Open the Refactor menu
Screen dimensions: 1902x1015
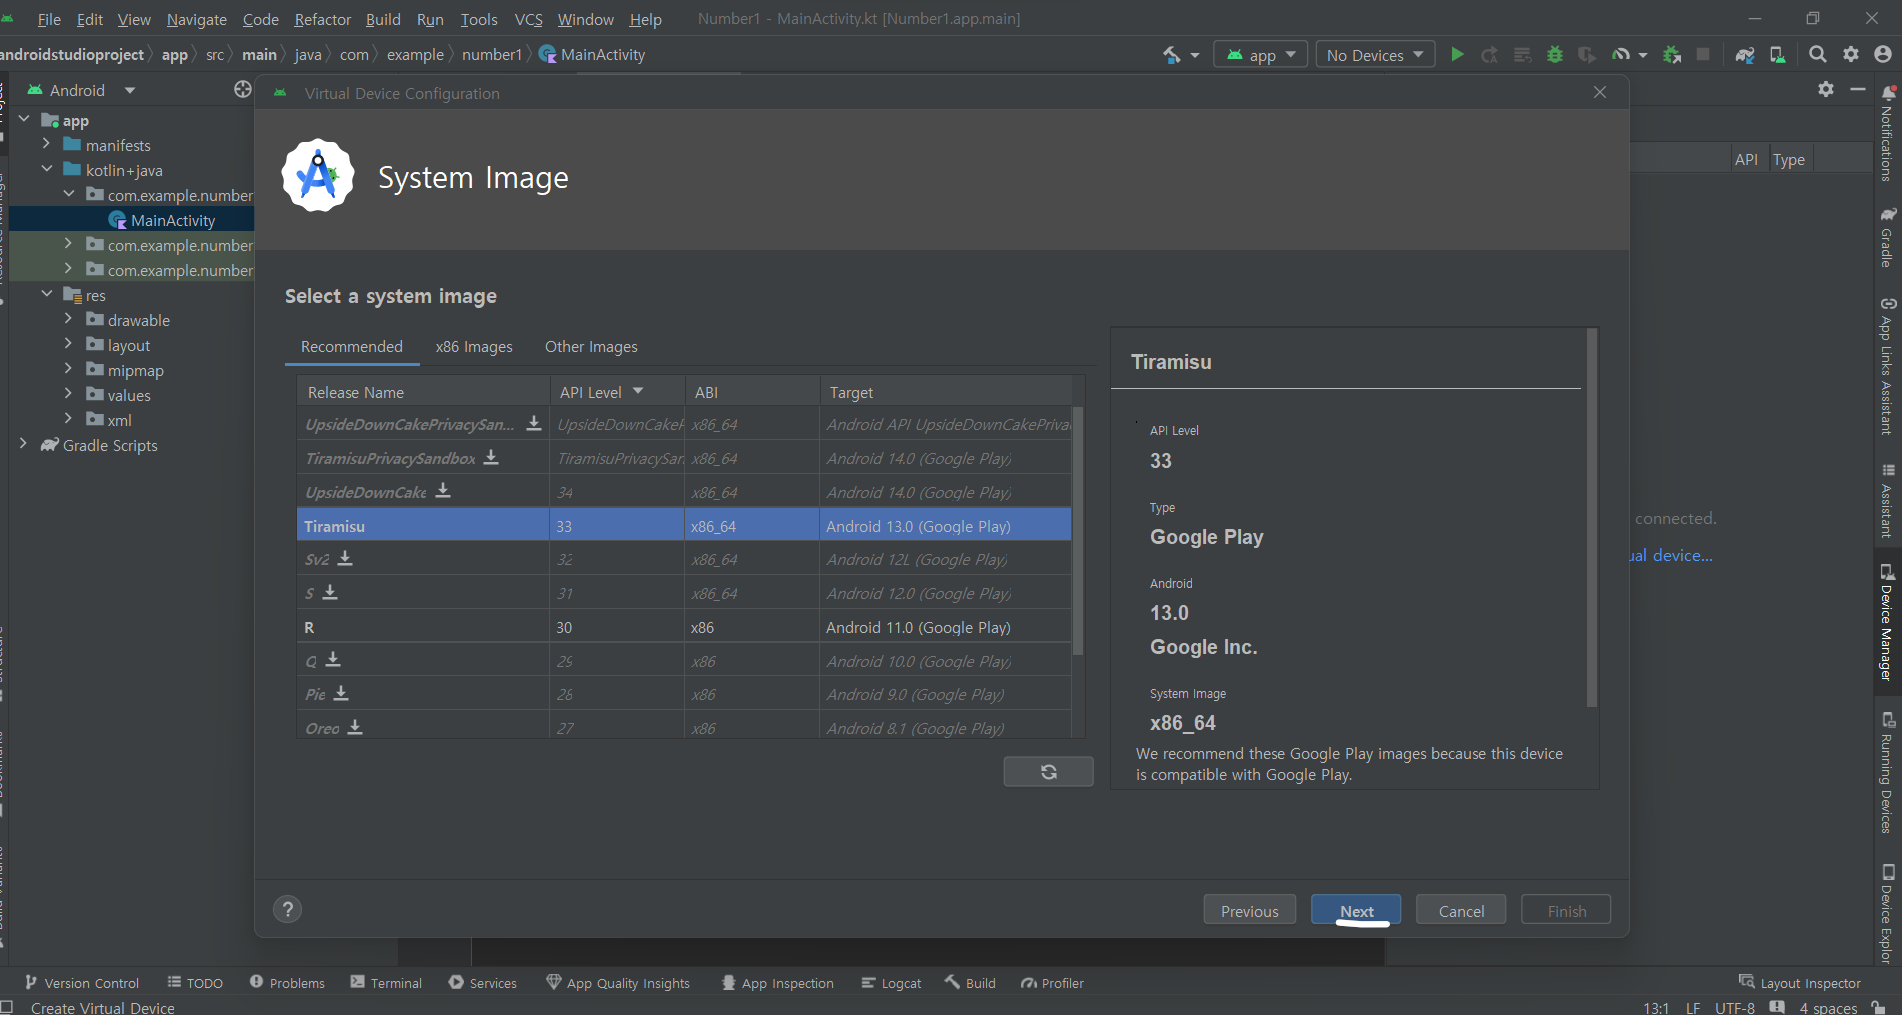point(322,19)
